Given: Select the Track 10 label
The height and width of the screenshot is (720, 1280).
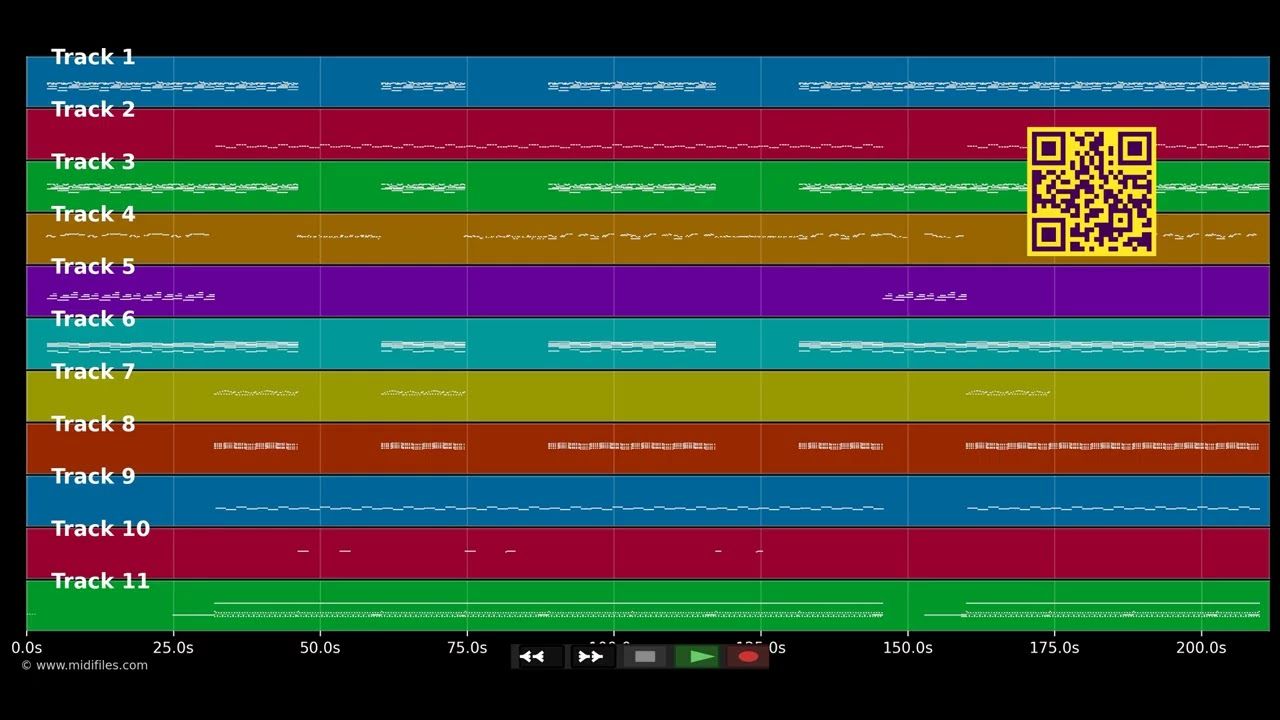Looking at the screenshot, I should (100, 529).
